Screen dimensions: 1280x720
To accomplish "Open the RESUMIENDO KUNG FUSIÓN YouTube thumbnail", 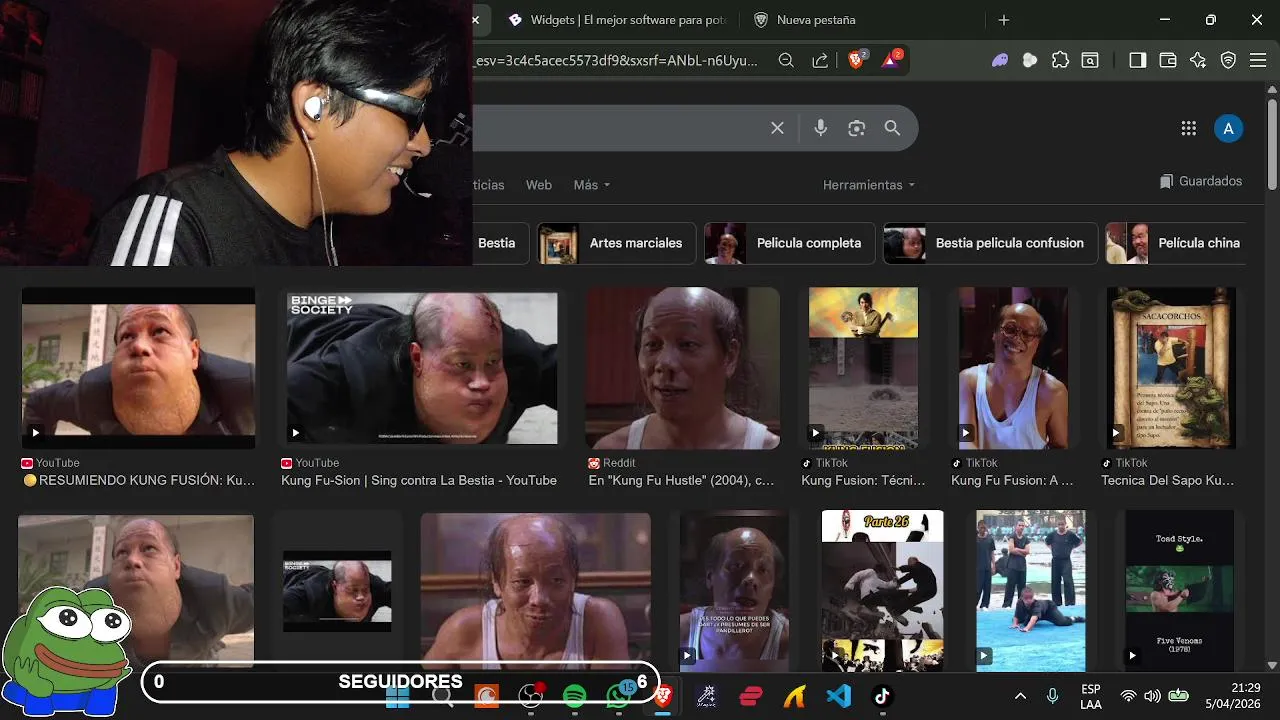I will click(138, 368).
